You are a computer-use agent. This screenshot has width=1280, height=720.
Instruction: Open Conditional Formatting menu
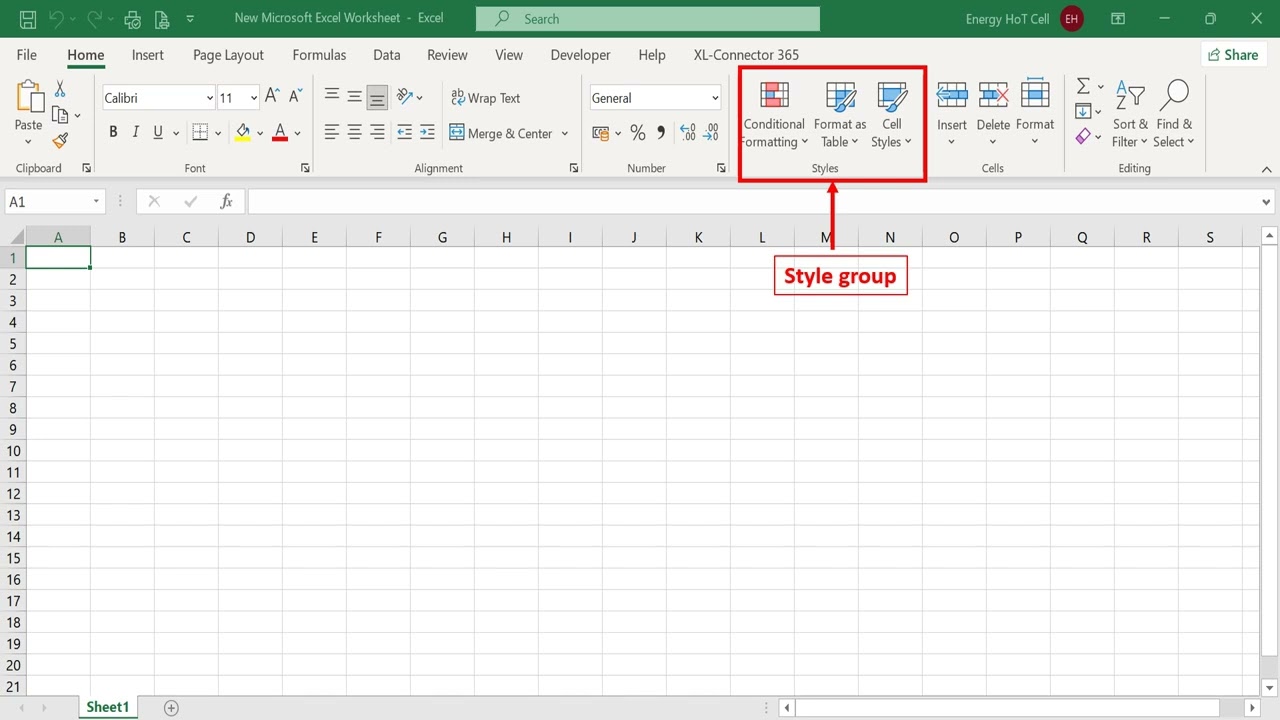pos(774,115)
